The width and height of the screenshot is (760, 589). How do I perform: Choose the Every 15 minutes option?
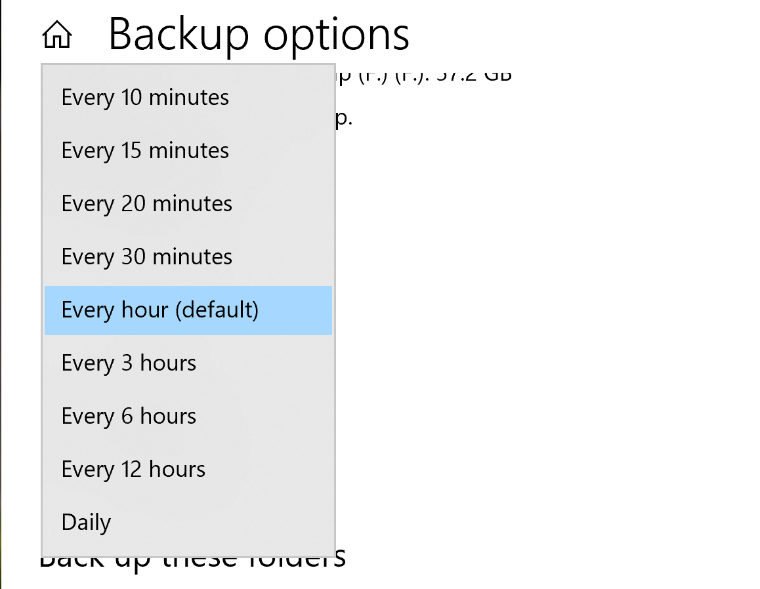pyautogui.click(x=145, y=151)
